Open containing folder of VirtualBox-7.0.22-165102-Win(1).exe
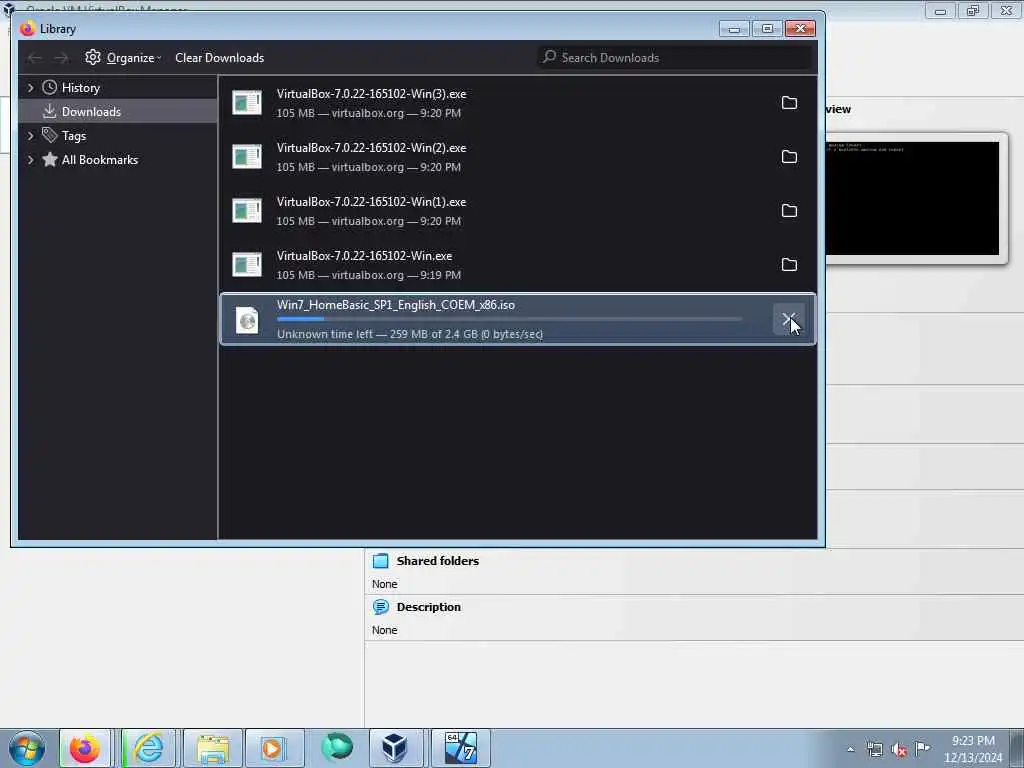This screenshot has width=1024, height=768. (789, 211)
